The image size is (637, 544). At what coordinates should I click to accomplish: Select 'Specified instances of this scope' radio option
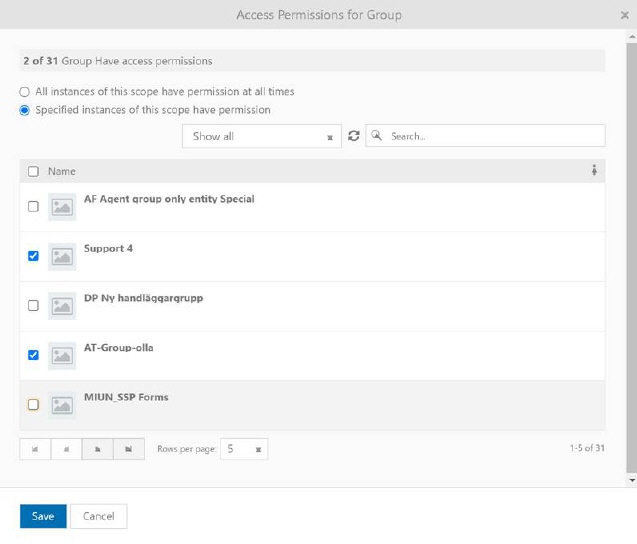click(25, 110)
